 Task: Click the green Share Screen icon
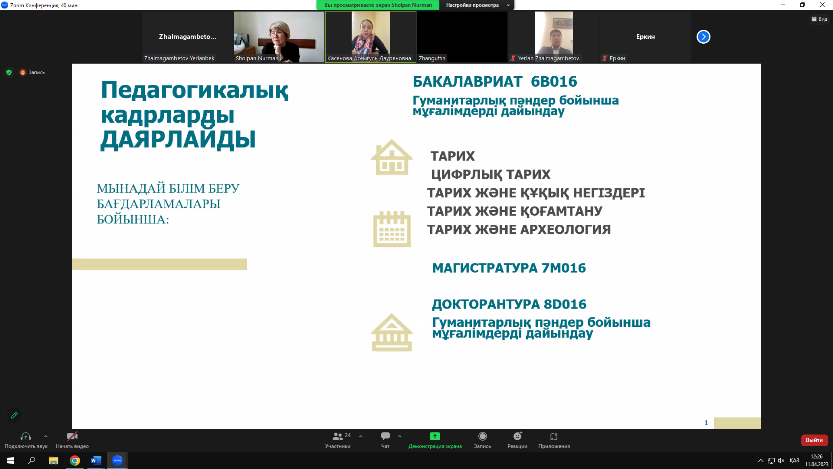434,437
